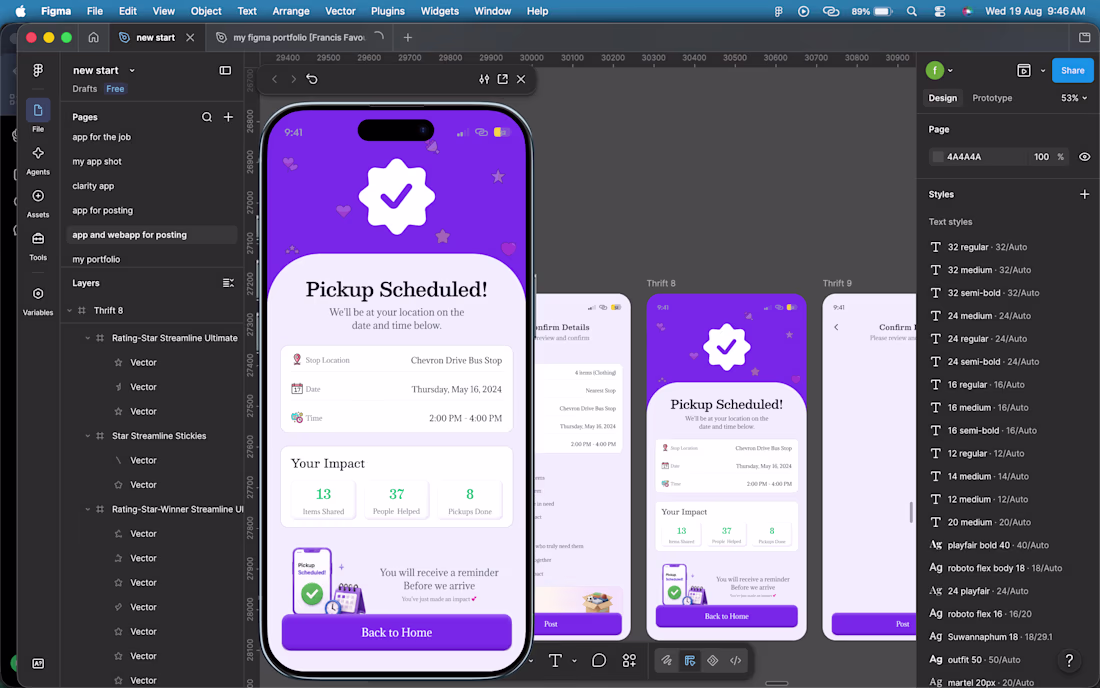Open the Drafts link

coord(84,89)
